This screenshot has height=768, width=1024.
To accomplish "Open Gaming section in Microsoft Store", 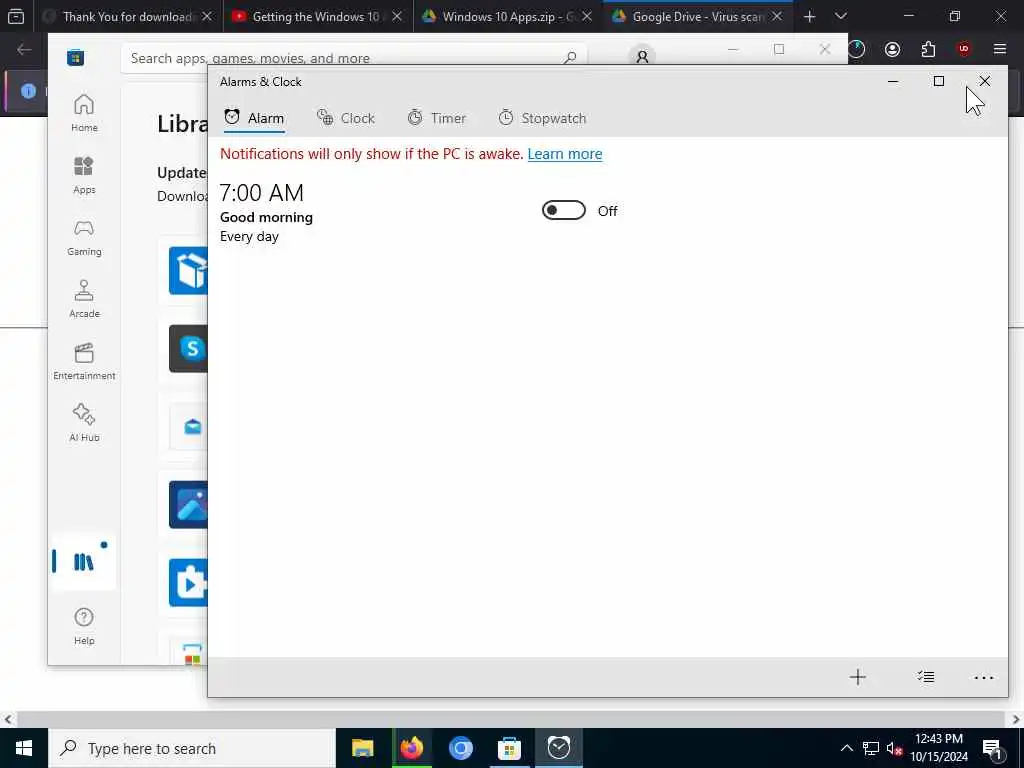I will (84, 237).
